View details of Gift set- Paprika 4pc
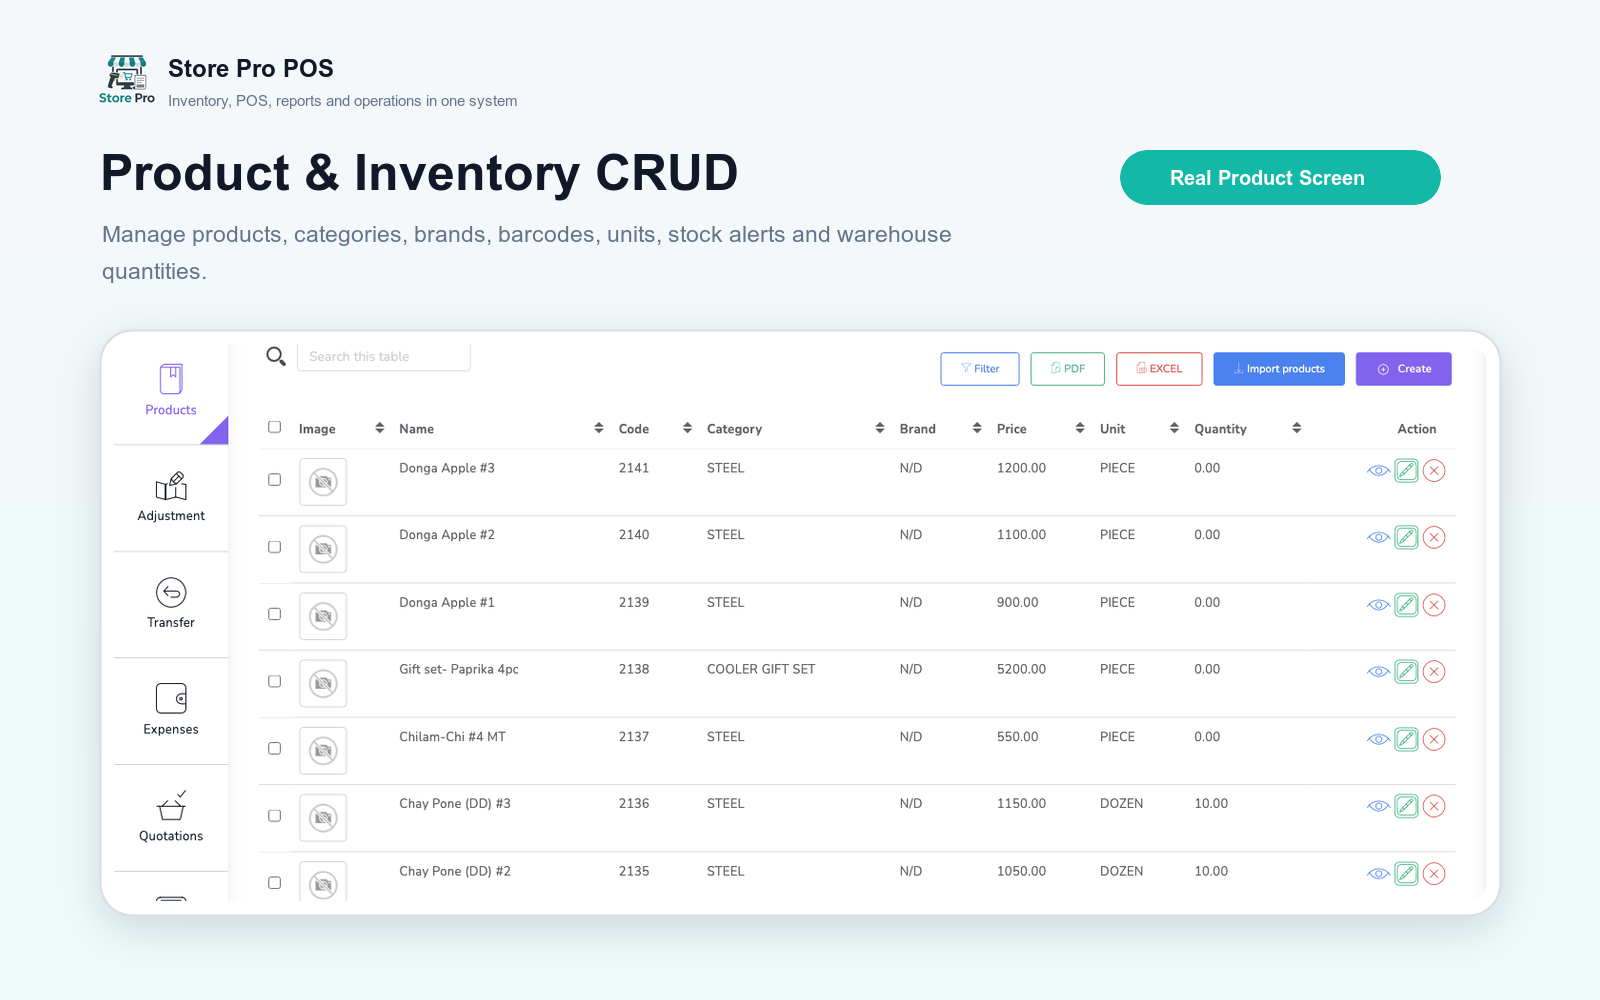1600x1000 pixels. [1378, 672]
